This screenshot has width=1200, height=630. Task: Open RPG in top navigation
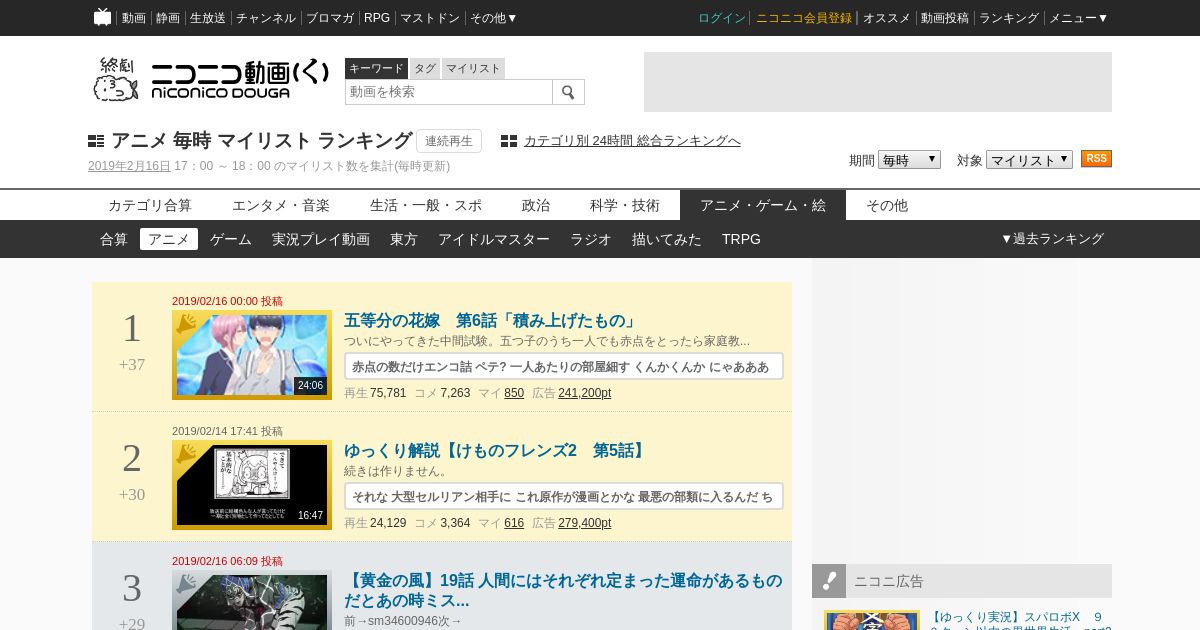click(377, 18)
